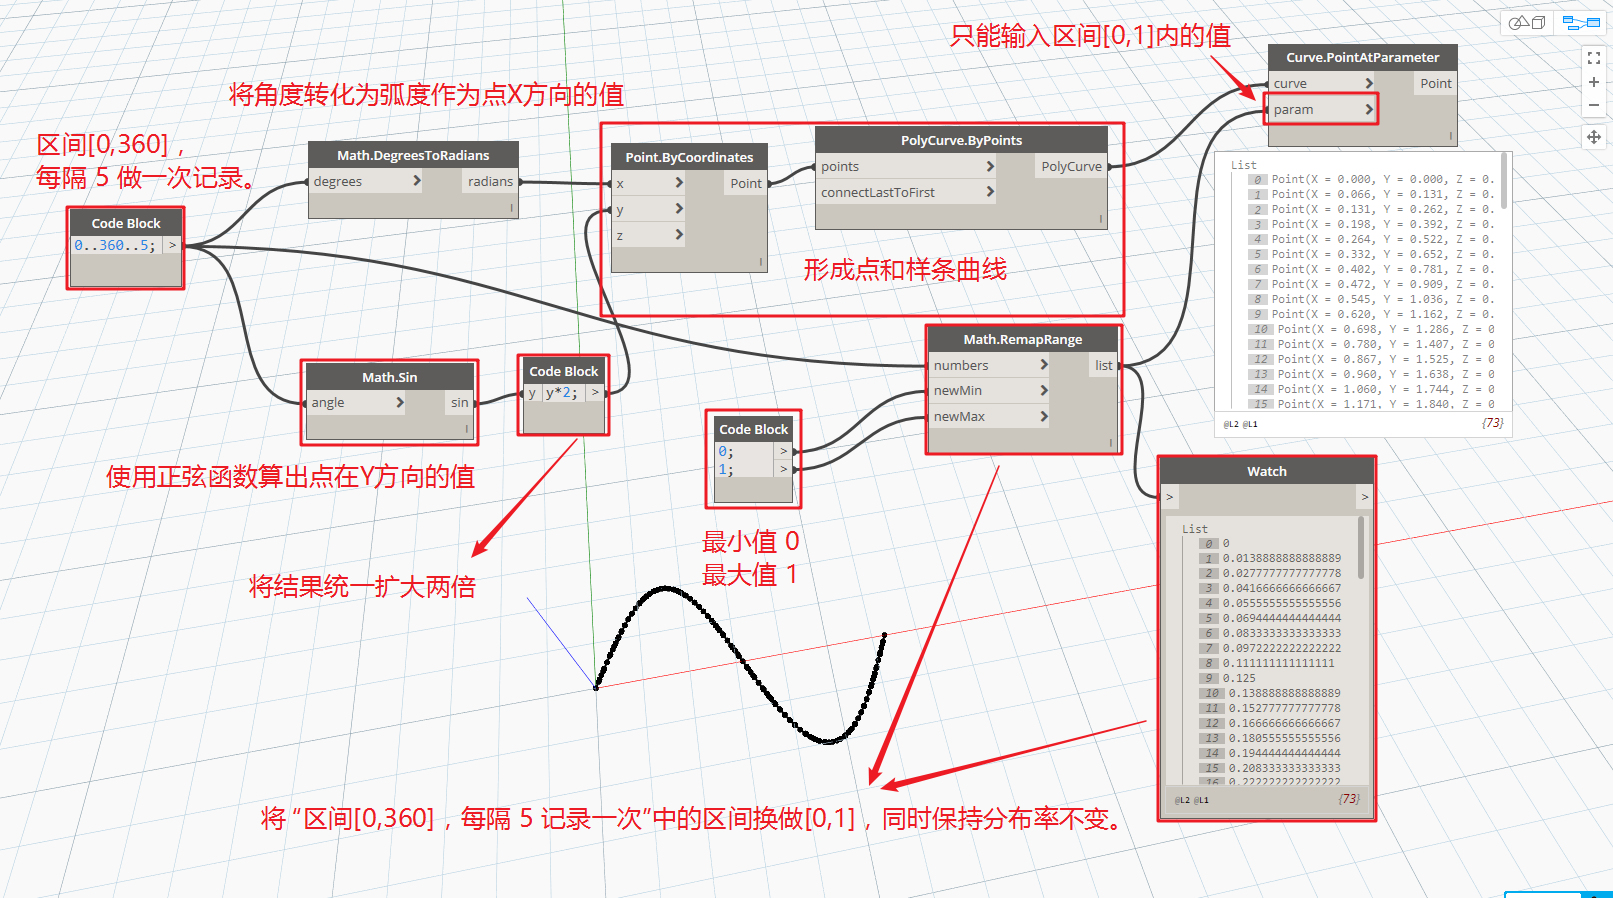
Task: Activate the pan tool icon
Action: [x=1594, y=137]
